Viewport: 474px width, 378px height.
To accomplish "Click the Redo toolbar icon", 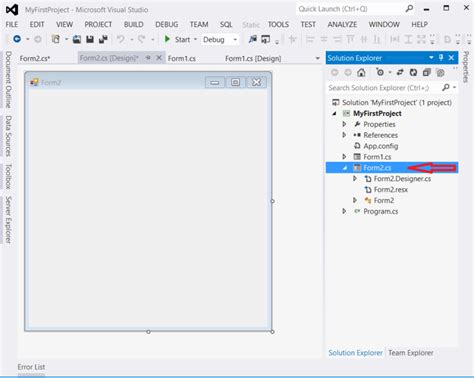I will coord(142,39).
